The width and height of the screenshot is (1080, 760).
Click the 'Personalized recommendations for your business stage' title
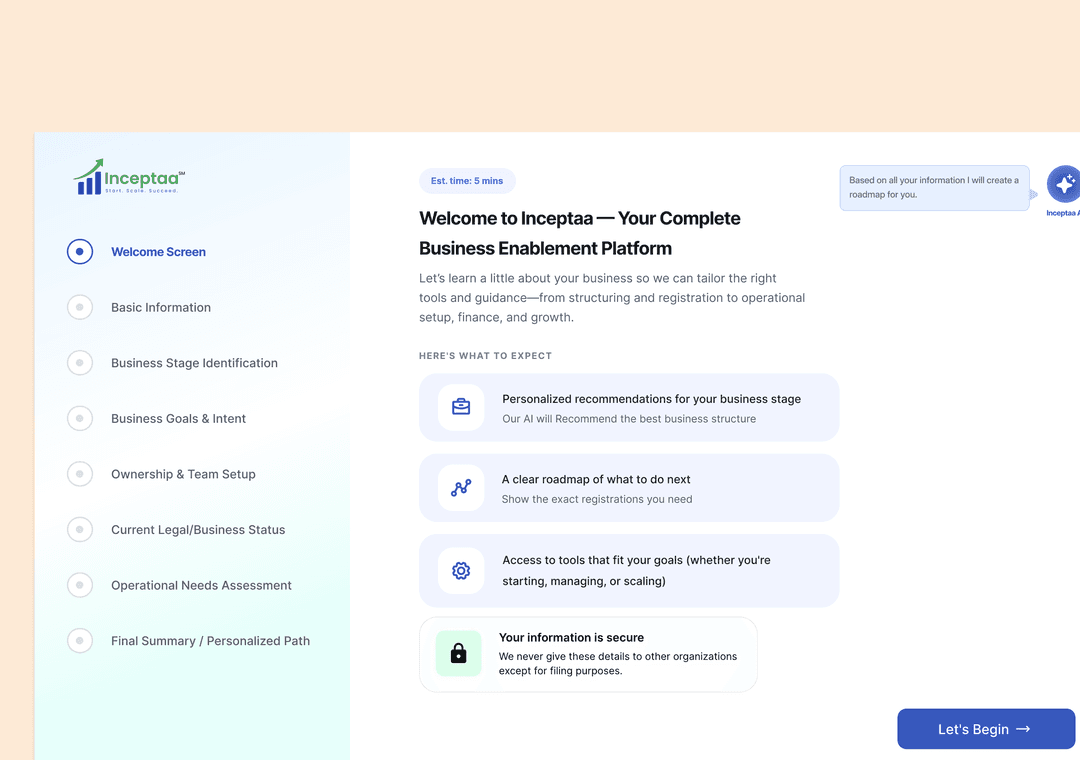[652, 399]
